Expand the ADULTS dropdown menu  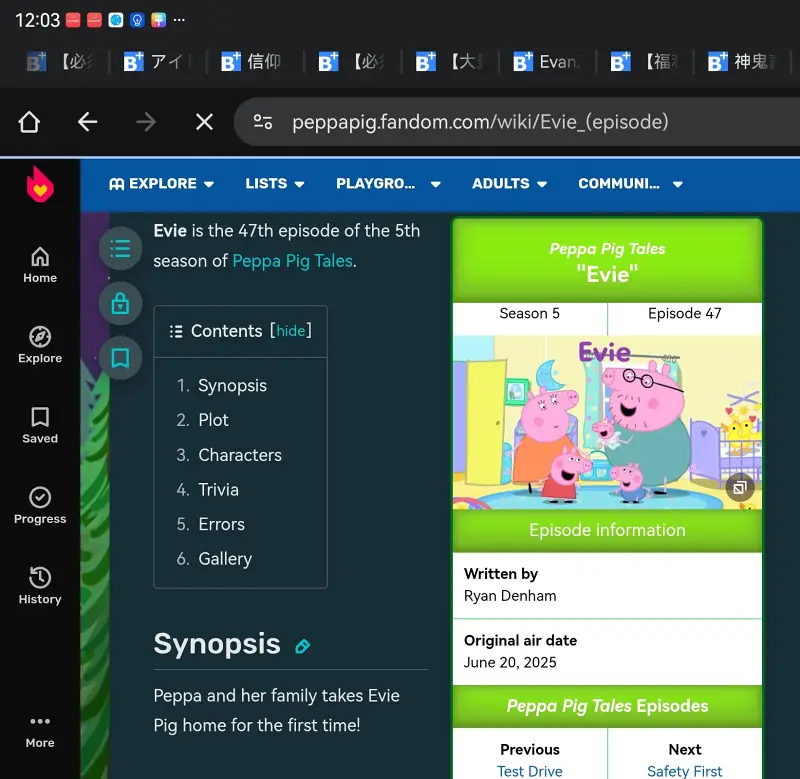(509, 184)
